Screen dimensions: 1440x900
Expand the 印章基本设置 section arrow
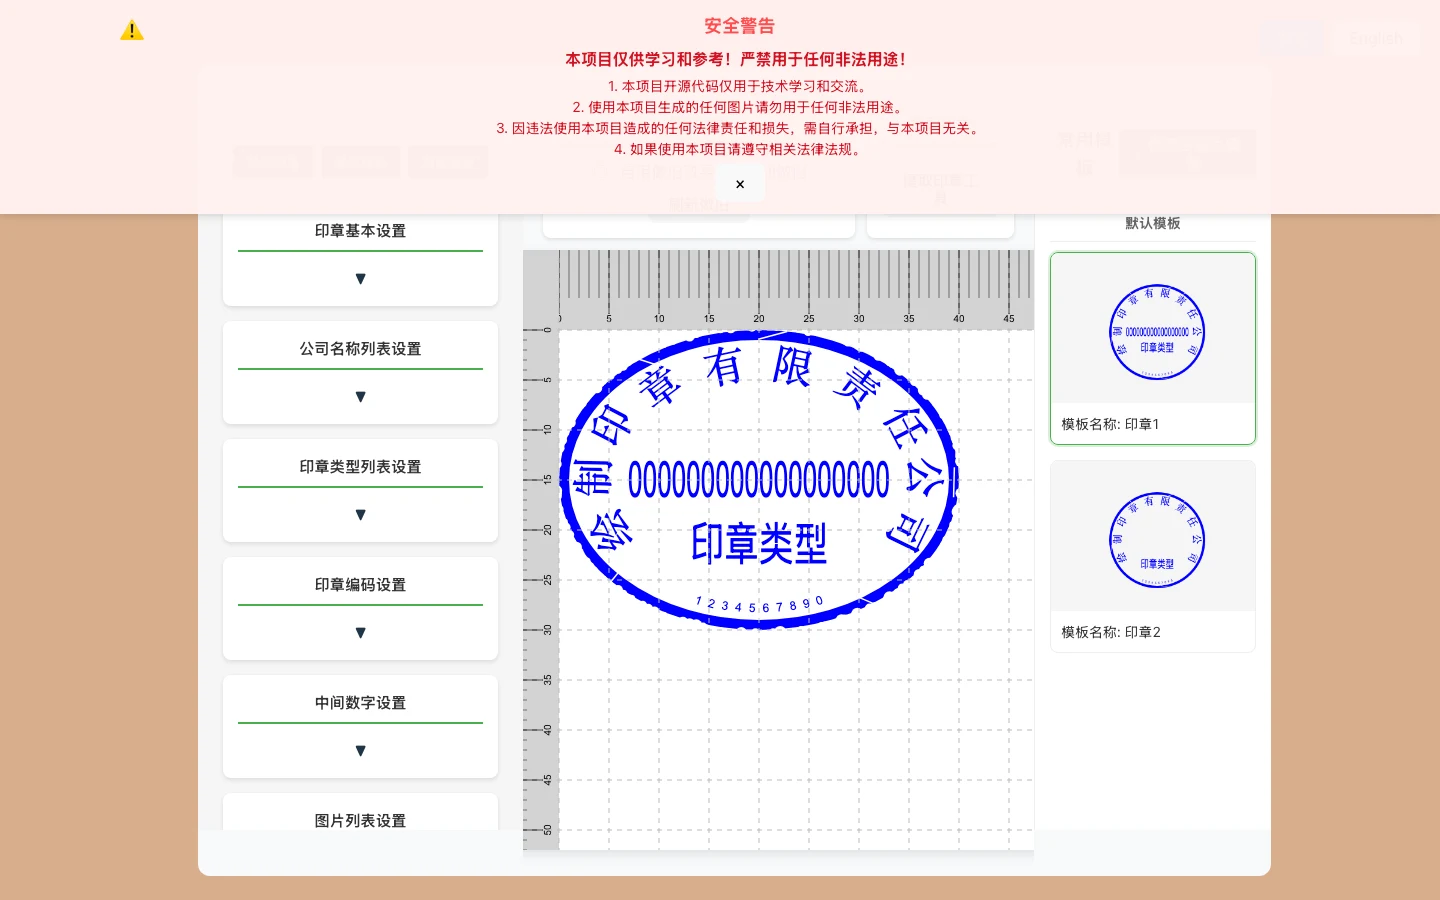tap(360, 279)
